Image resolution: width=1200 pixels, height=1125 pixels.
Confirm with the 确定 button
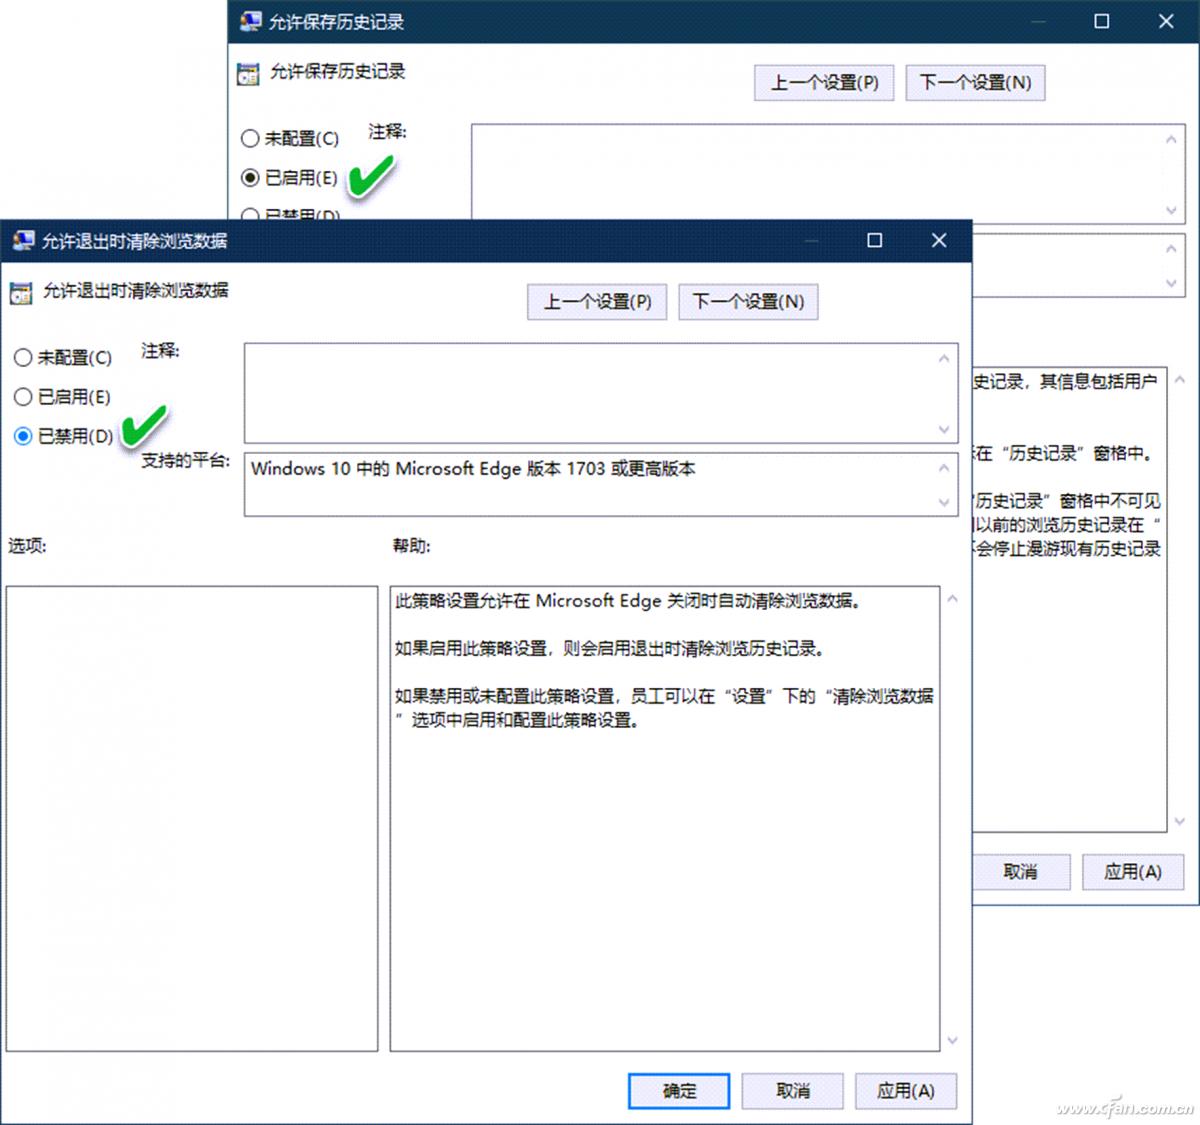[x=679, y=1091]
